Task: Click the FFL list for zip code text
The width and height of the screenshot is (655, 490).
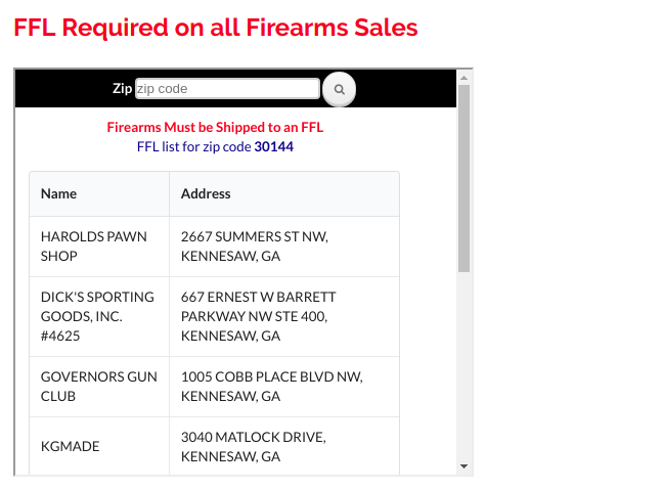Action: 194,147
